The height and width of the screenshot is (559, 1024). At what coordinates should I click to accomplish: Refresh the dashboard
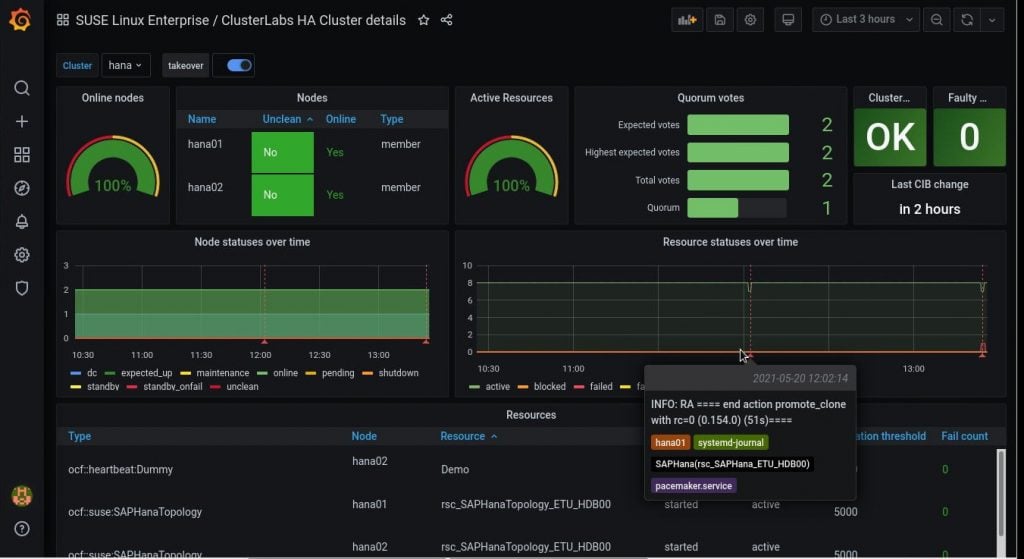click(x=967, y=20)
